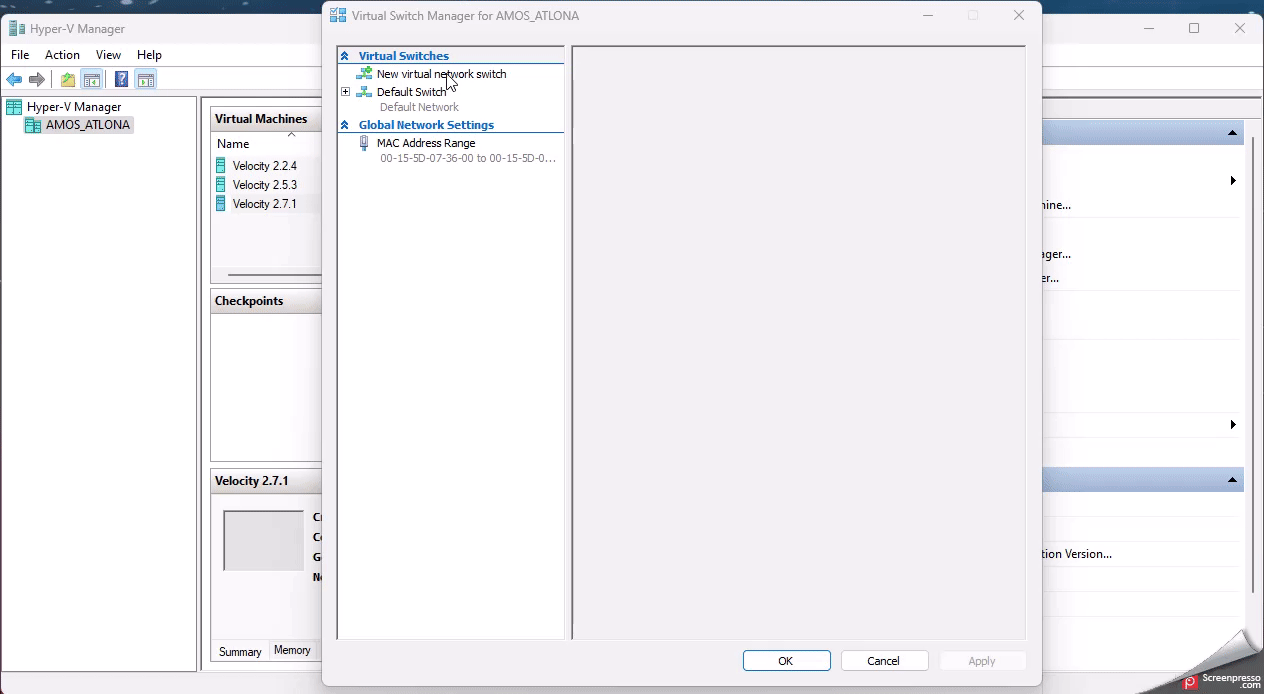Expand the Default Switch tree node
The height and width of the screenshot is (694, 1264).
pyautogui.click(x=346, y=92)
